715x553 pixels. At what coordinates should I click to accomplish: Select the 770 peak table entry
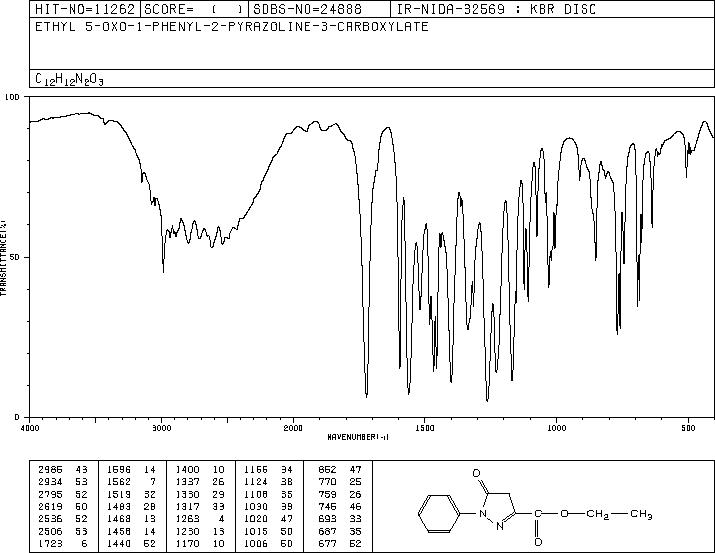coord(340,482)
